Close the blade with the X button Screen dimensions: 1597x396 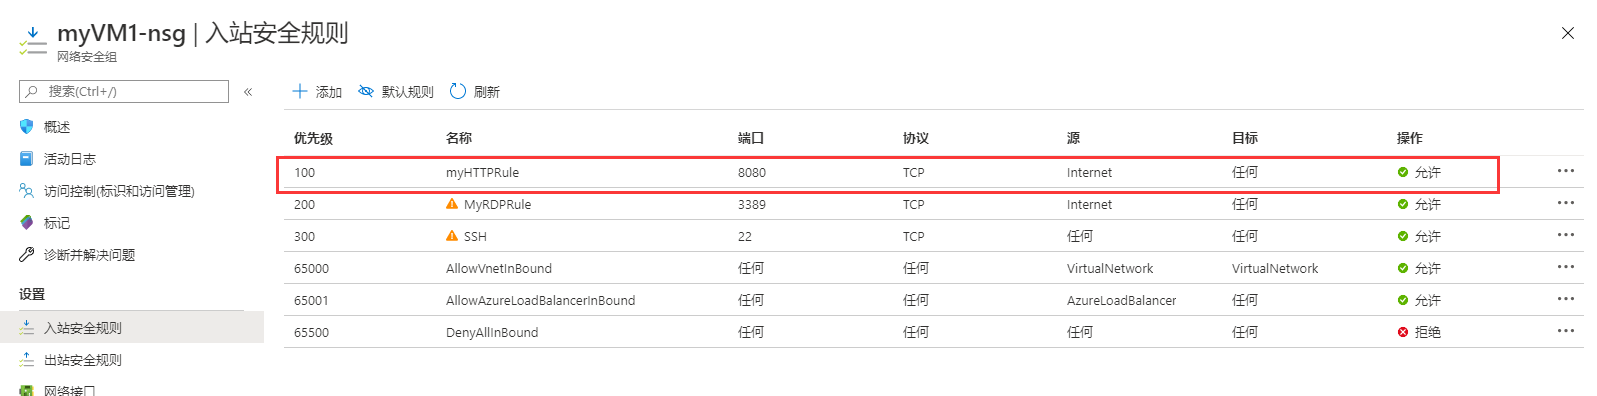[1568, 33]
